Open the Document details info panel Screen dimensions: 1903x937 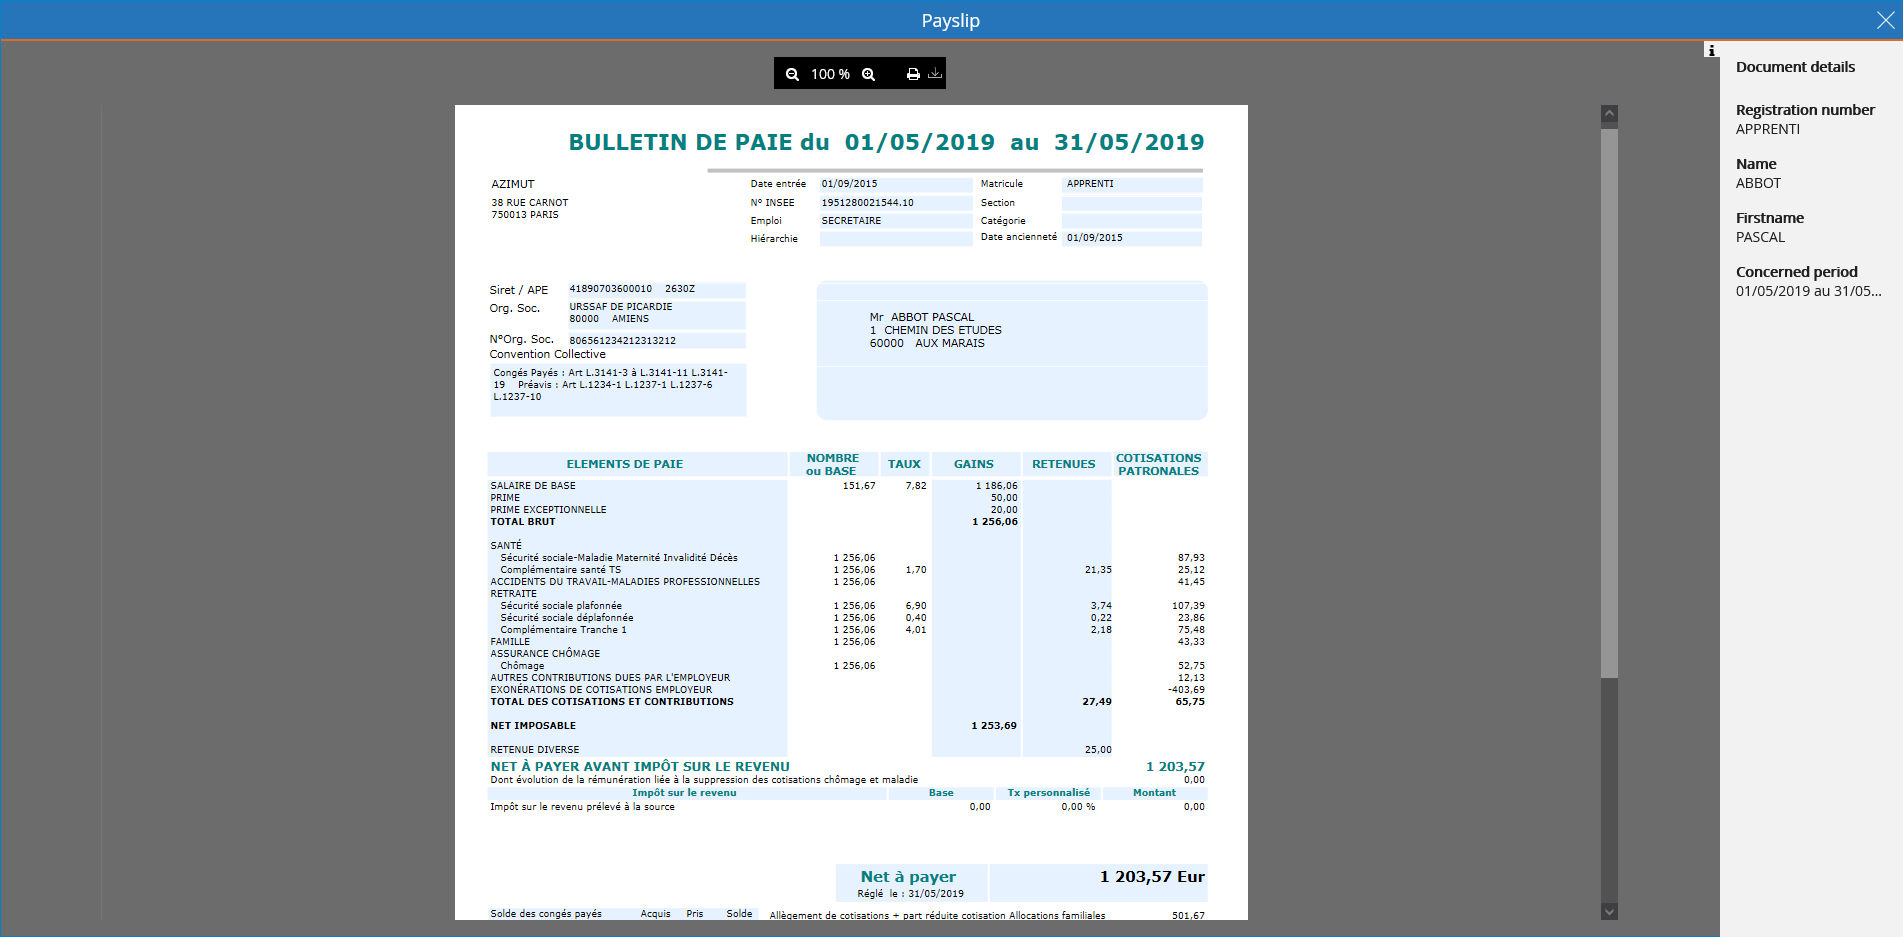tap(1710, 50)
